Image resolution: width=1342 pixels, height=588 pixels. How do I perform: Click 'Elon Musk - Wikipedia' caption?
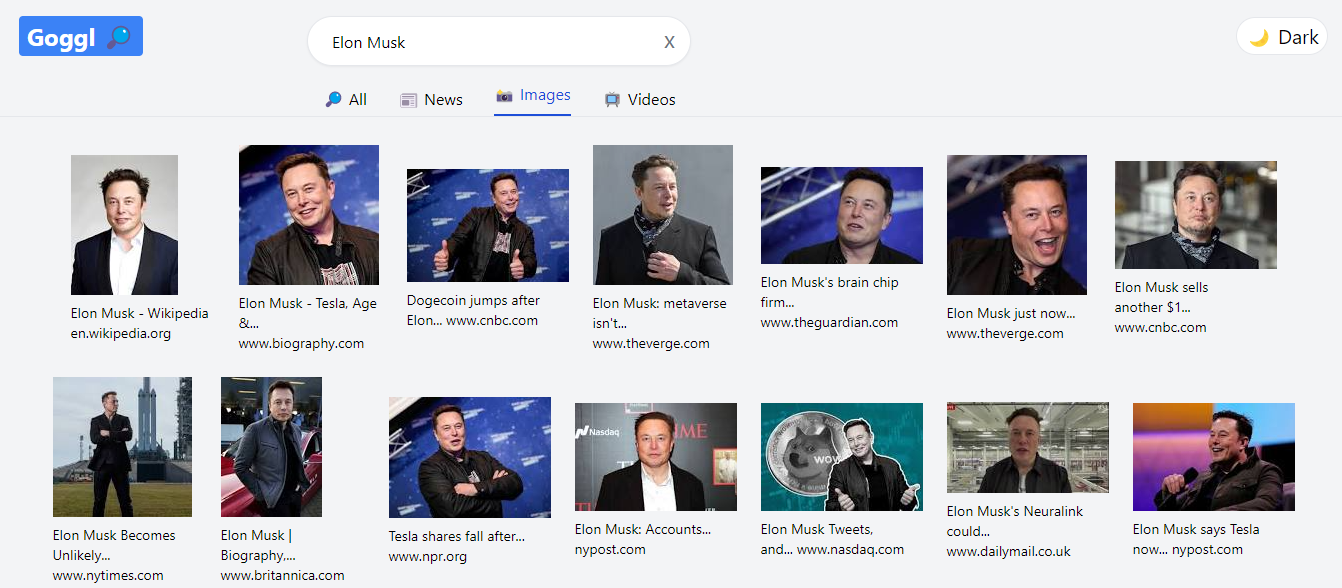click(x=140, y=313)
